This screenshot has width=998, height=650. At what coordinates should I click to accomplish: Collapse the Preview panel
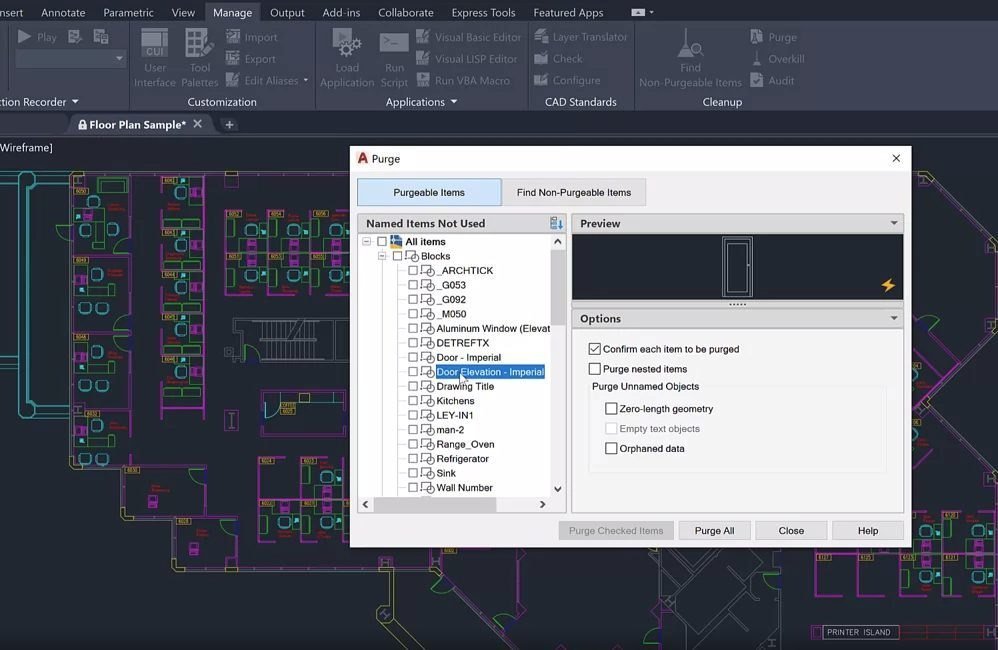pos(893,222)
